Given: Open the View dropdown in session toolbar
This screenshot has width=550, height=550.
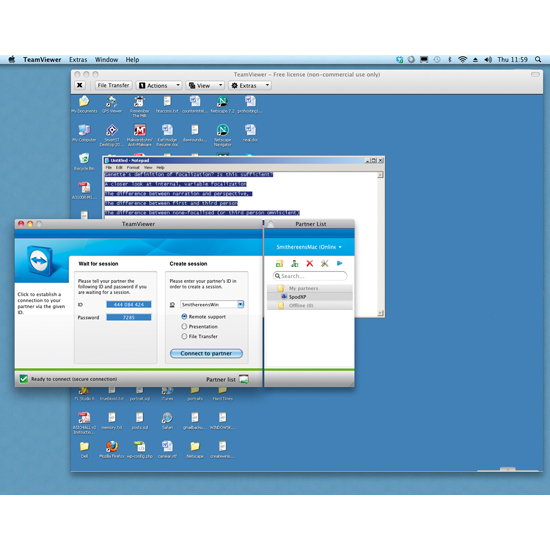Looking at the screenshot, I should click(x=205, y=85).
